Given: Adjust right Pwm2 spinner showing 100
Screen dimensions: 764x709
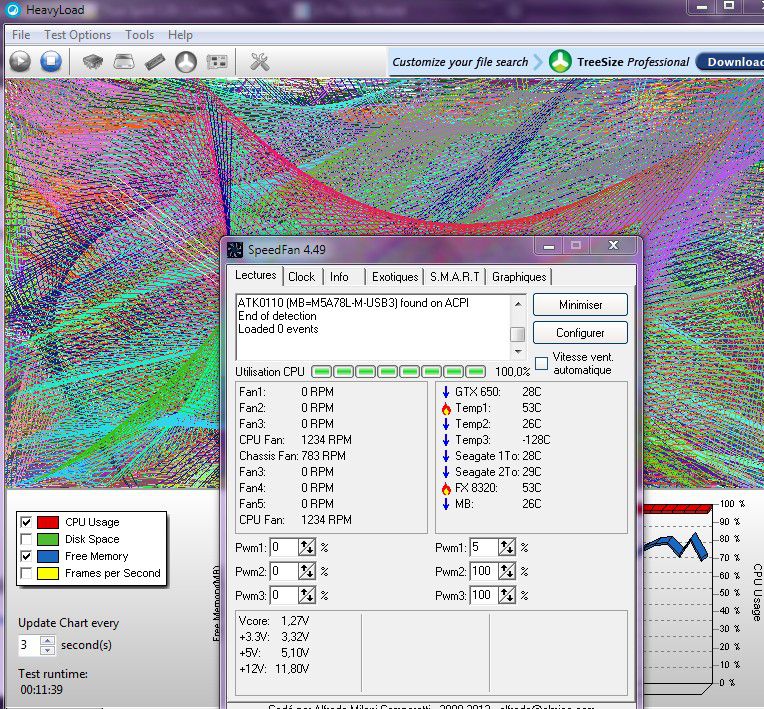Looking at the screenshot, I should coord(506,571).
